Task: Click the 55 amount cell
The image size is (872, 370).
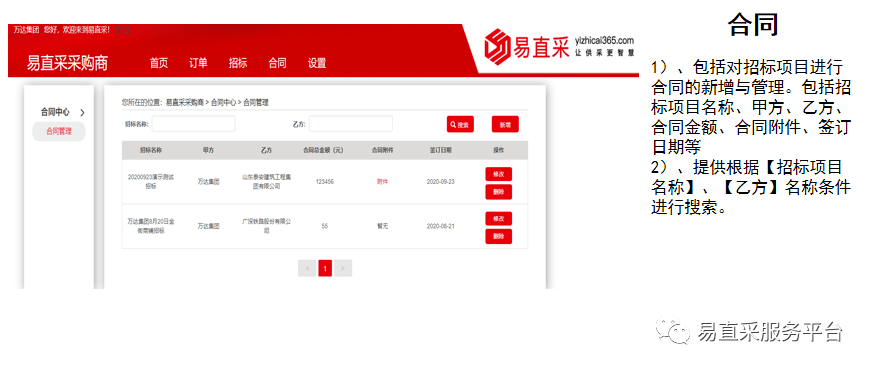Action: (324, 226)
